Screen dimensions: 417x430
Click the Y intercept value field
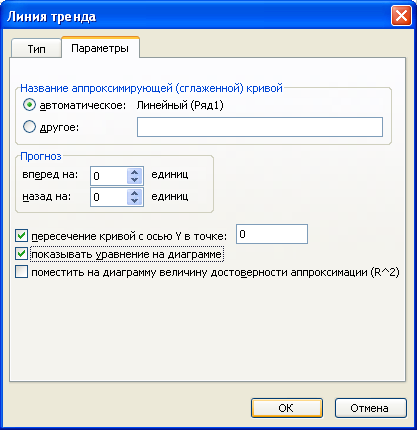coord(272,234)
